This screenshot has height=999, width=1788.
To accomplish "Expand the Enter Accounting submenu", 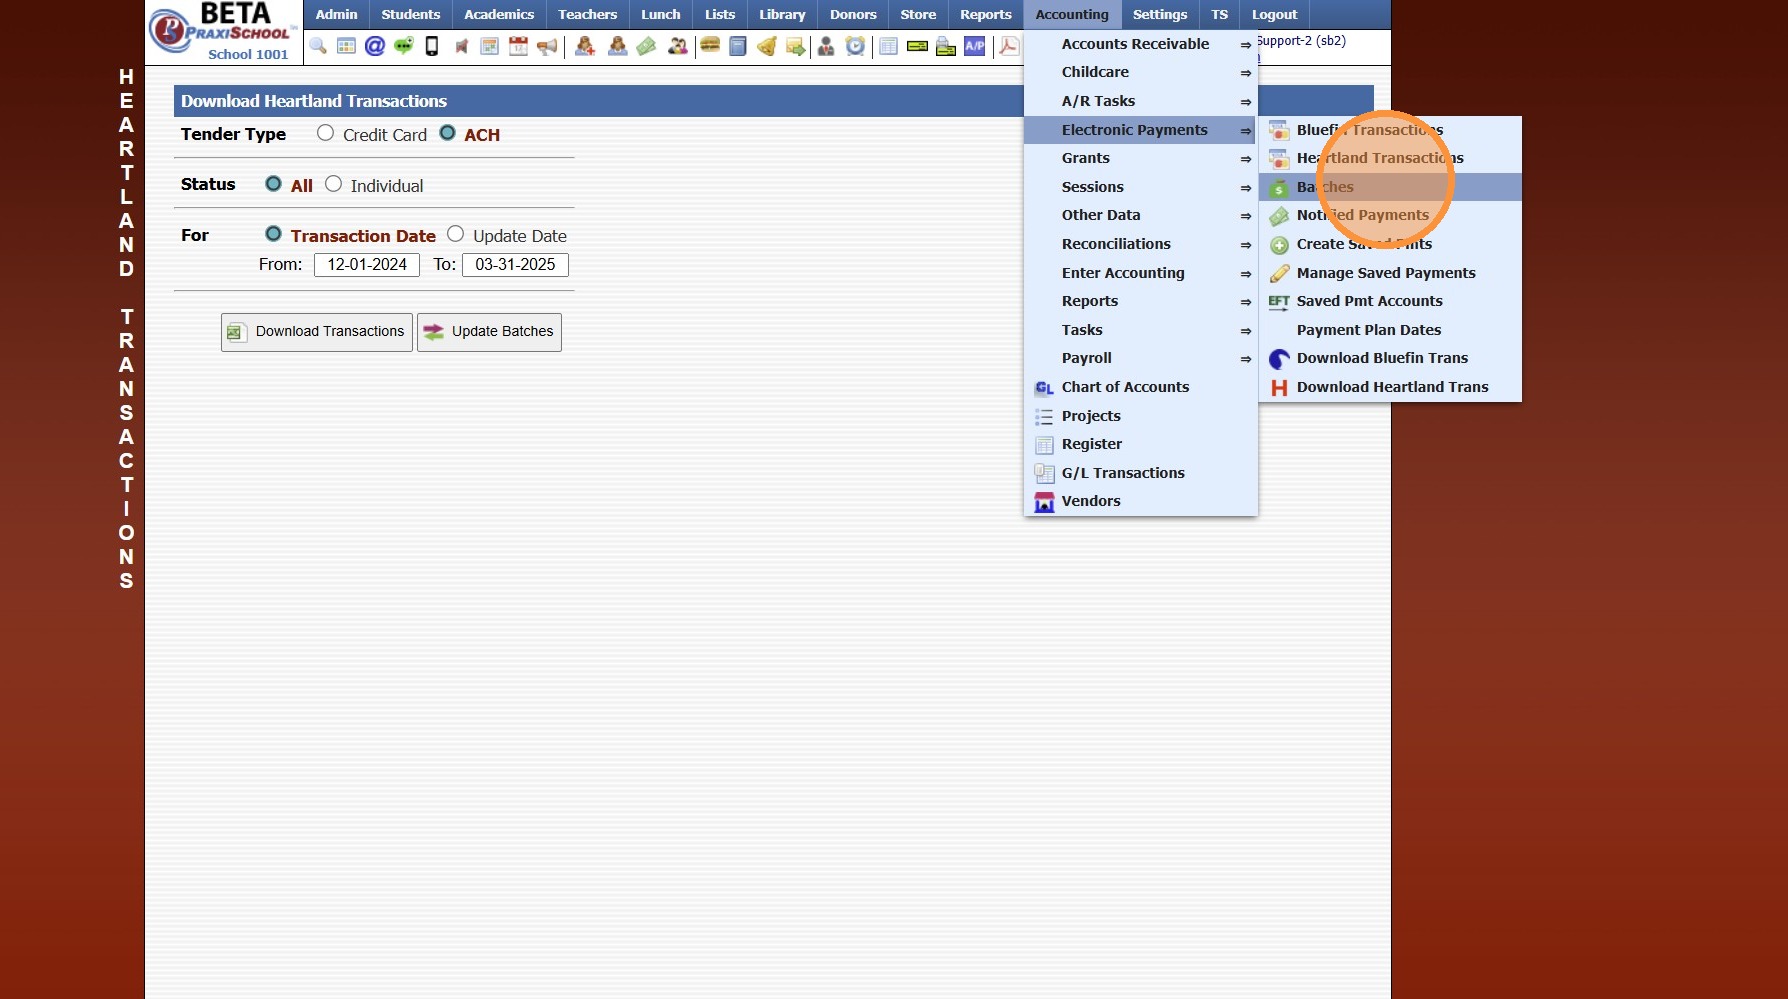I will point(1140,273).
